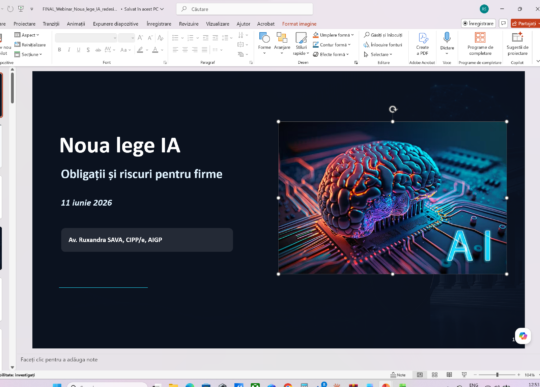Toggle strikethrough formatting
Viewport: 540px width, 387px height.
pos(98,50)
